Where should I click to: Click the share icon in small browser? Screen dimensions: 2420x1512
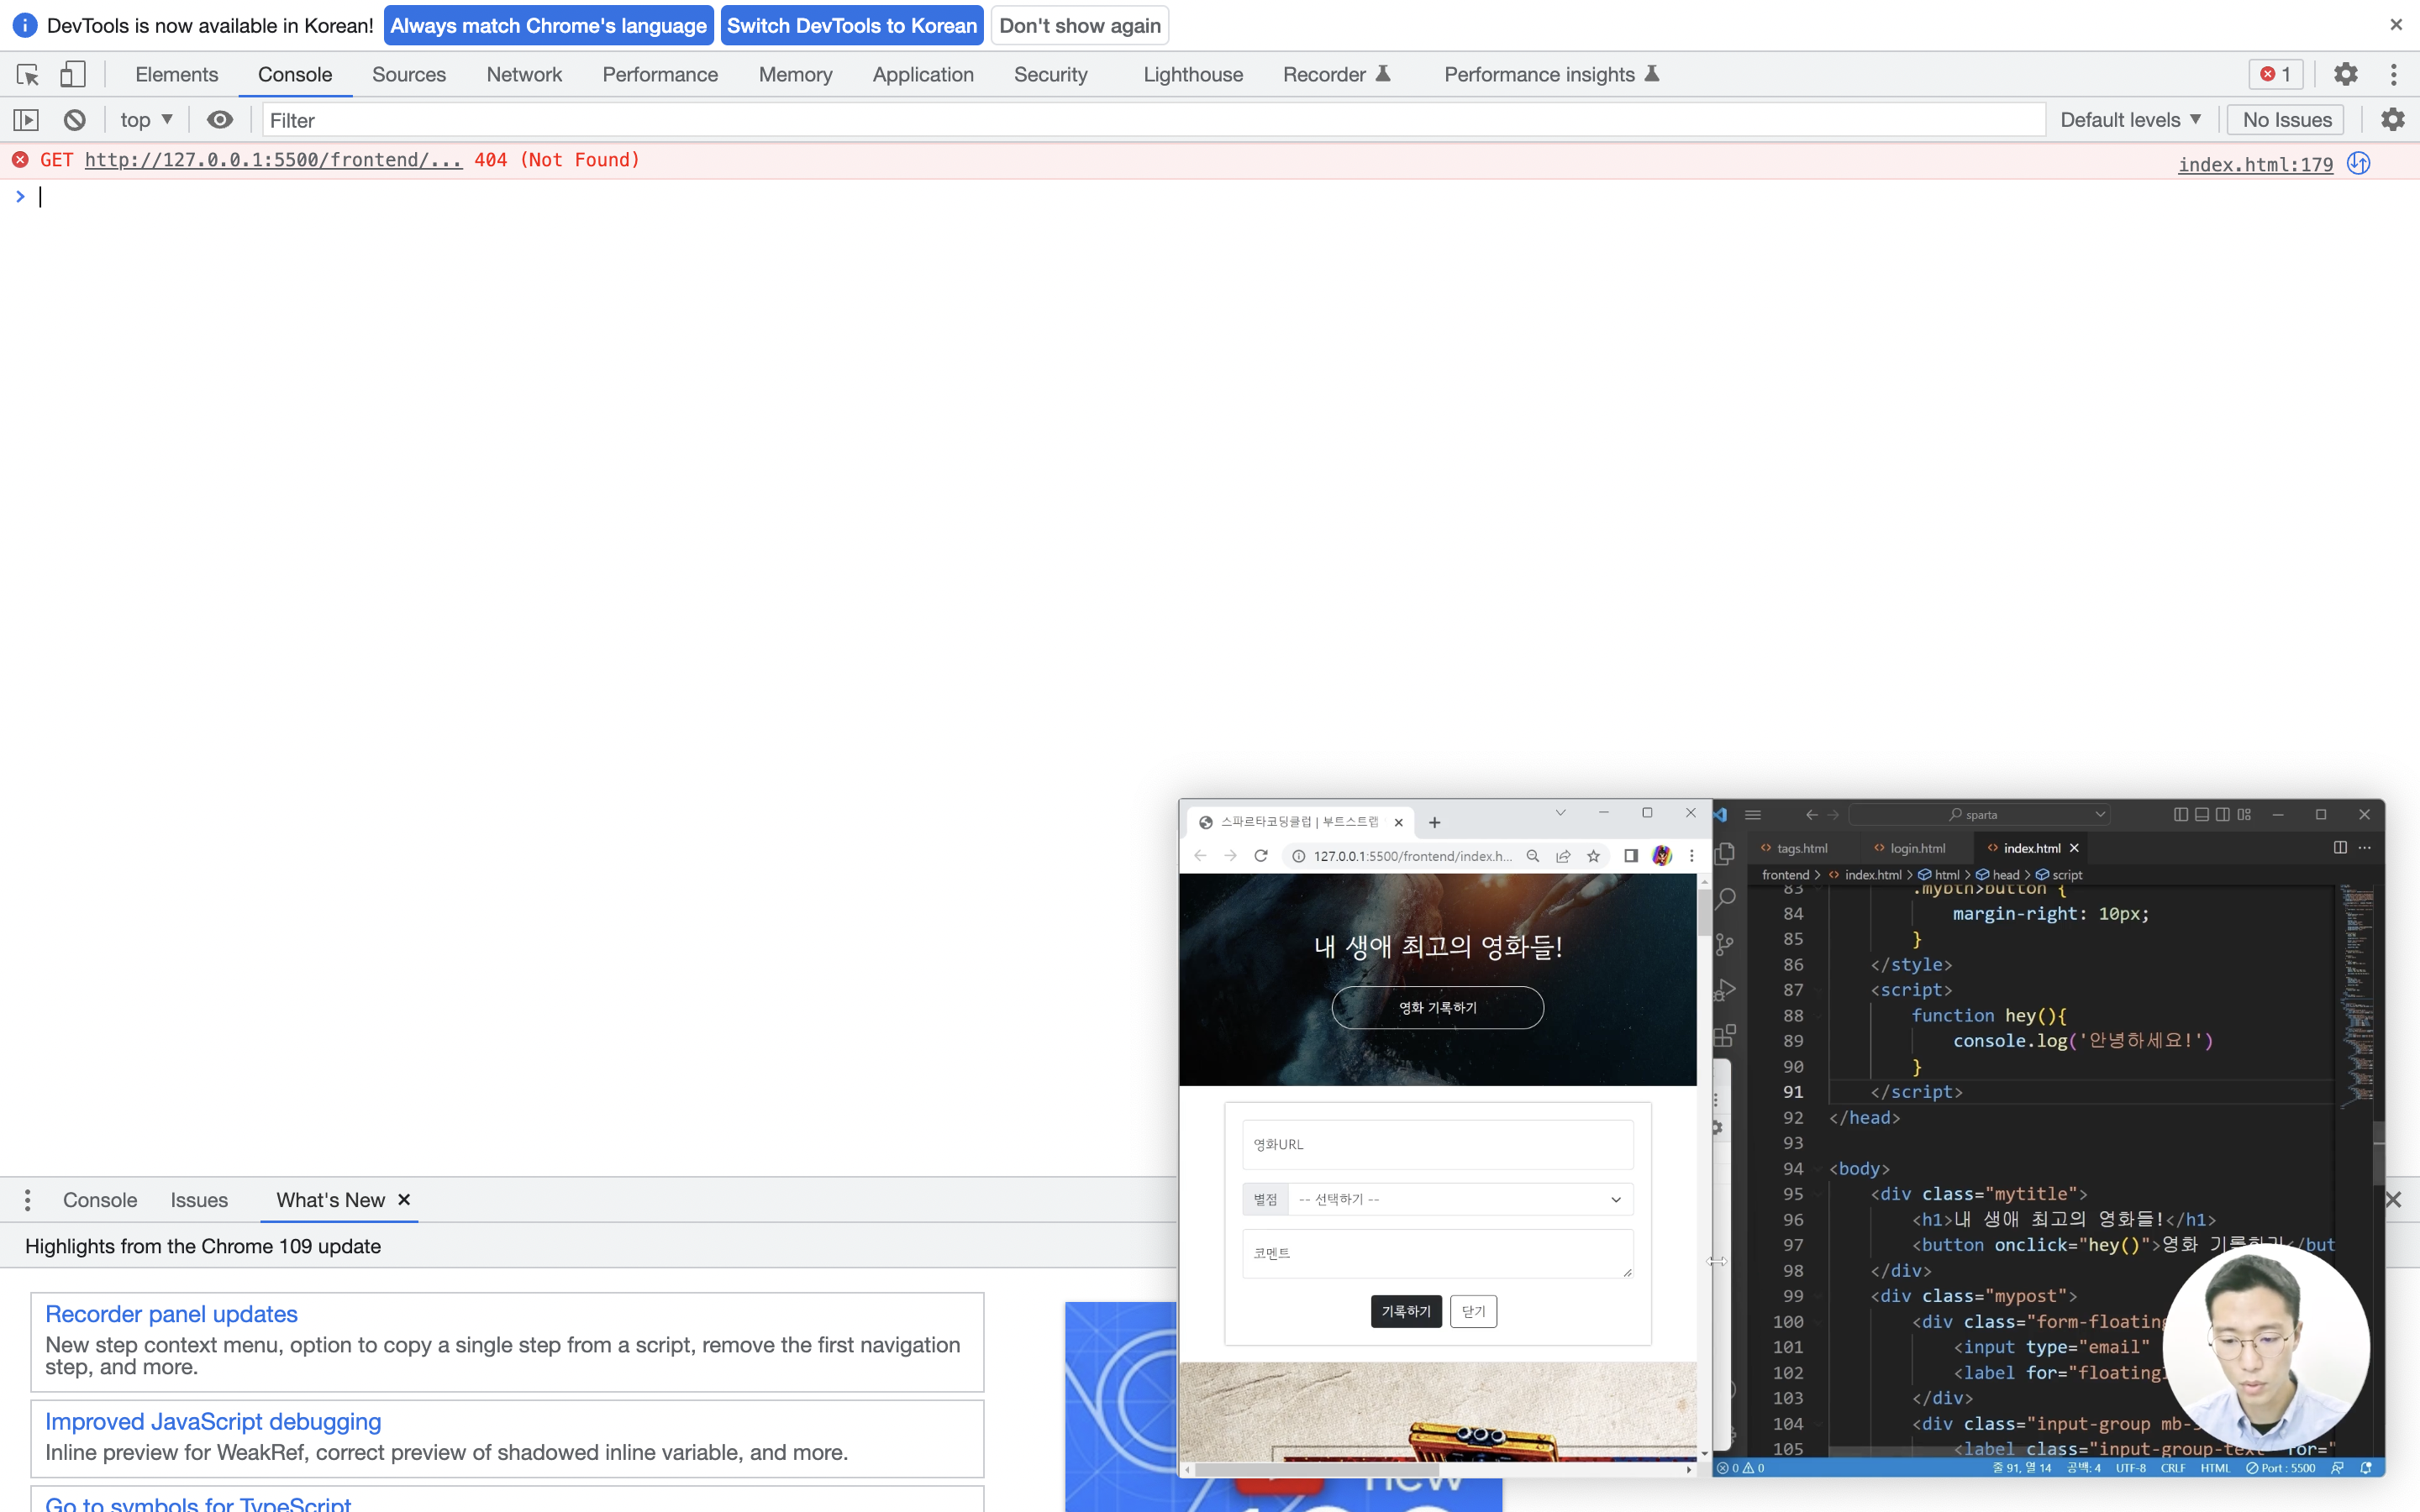(x=1563, y=856)
